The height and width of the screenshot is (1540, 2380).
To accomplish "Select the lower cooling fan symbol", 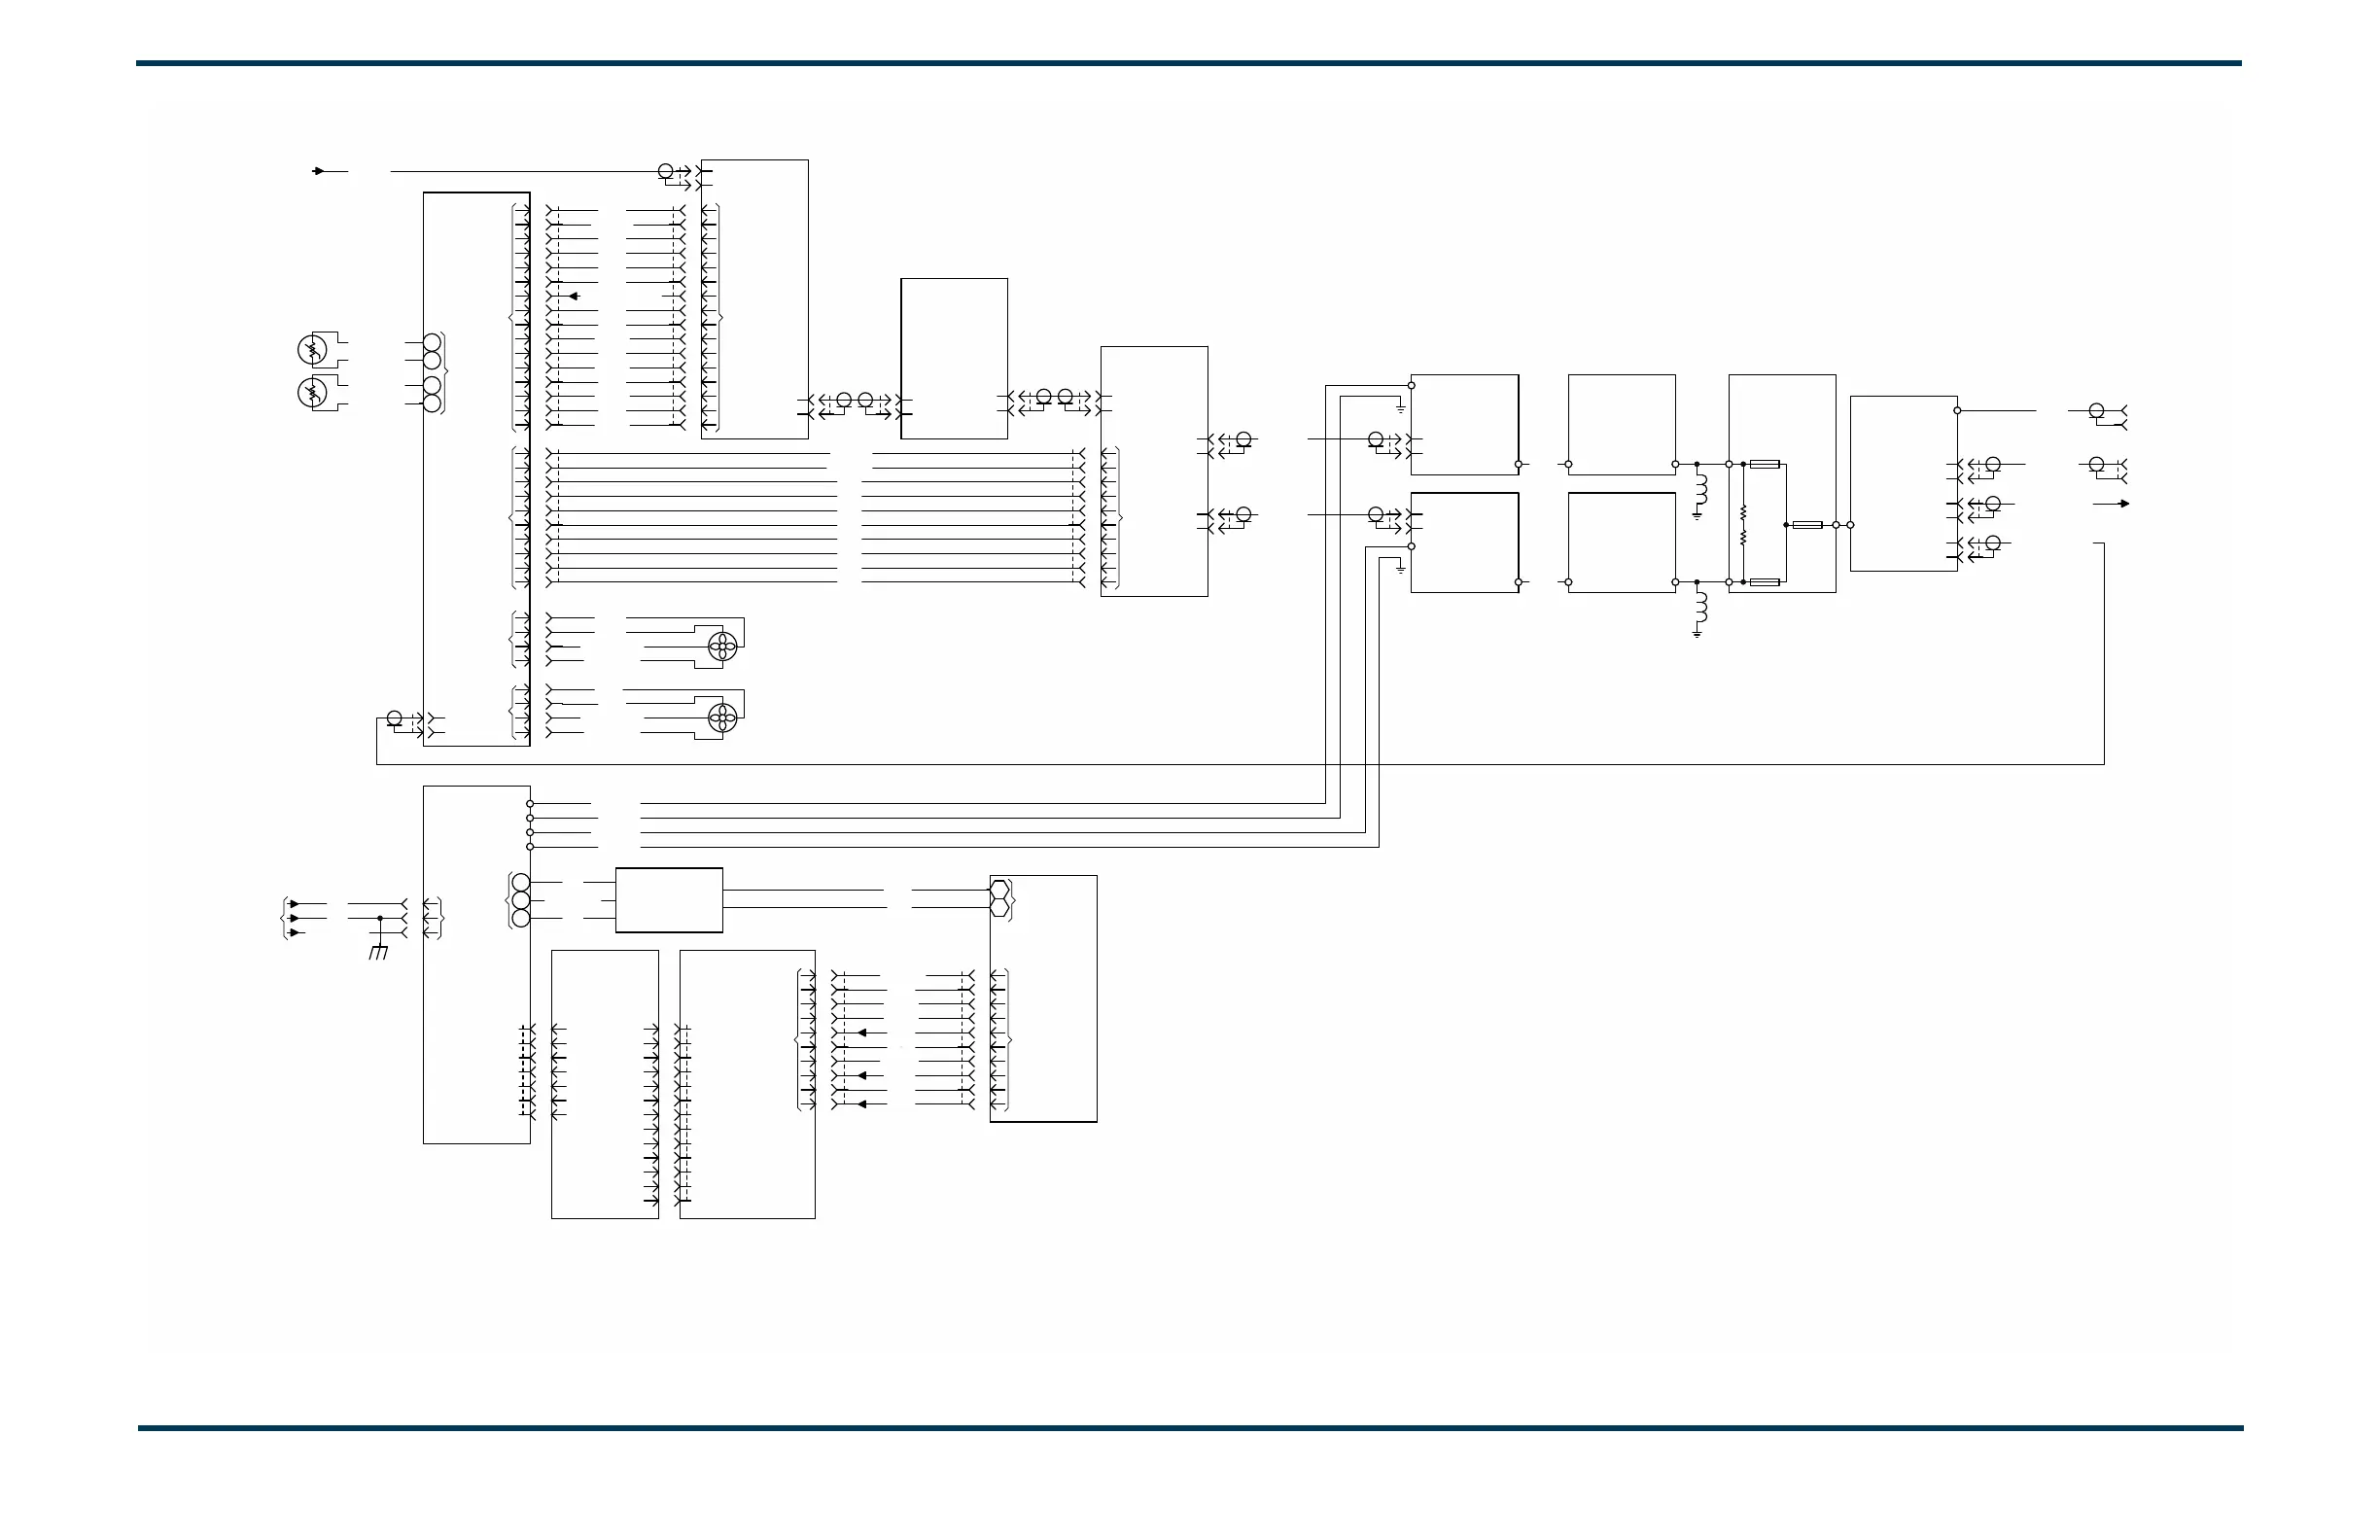I will point(722,717).
